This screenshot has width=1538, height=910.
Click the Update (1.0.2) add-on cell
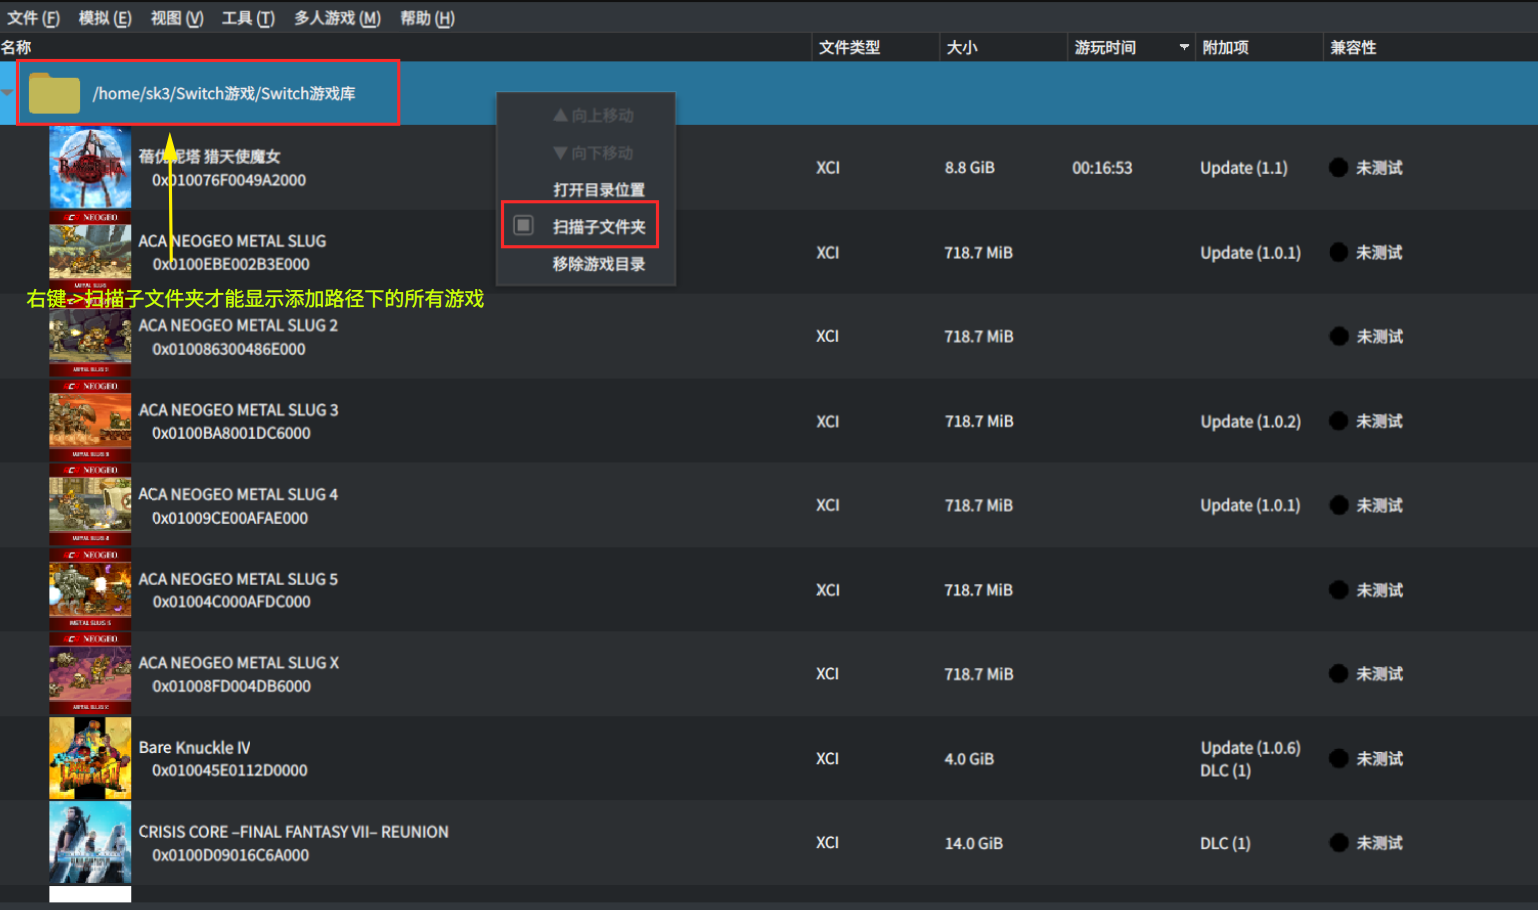tap(1250, 421)
